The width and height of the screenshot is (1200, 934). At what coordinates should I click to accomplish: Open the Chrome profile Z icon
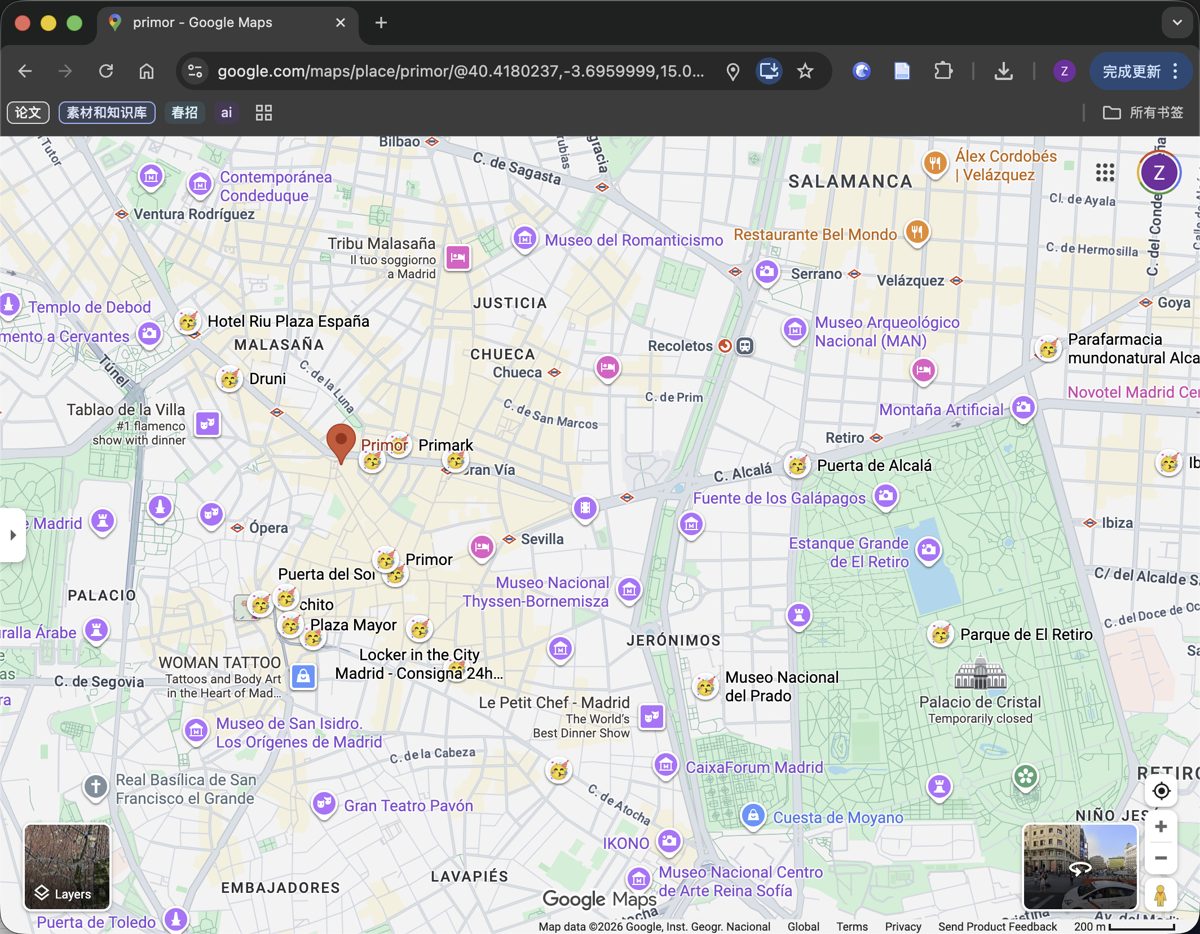point(1064,71)
